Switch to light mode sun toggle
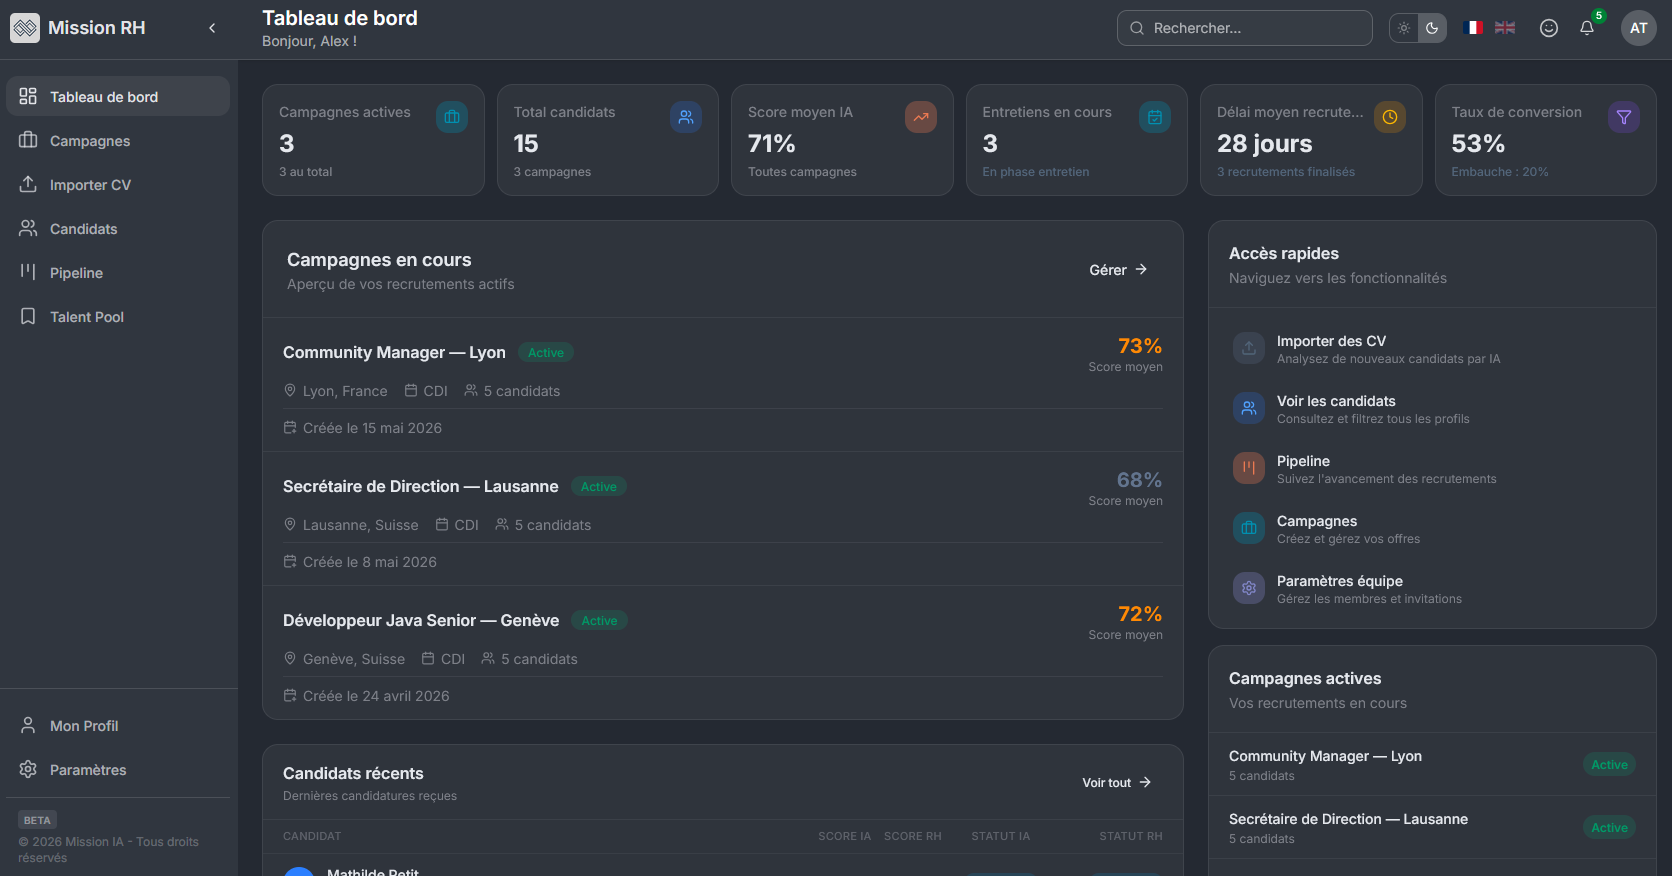1672x876 pixels. (1404, 28)
